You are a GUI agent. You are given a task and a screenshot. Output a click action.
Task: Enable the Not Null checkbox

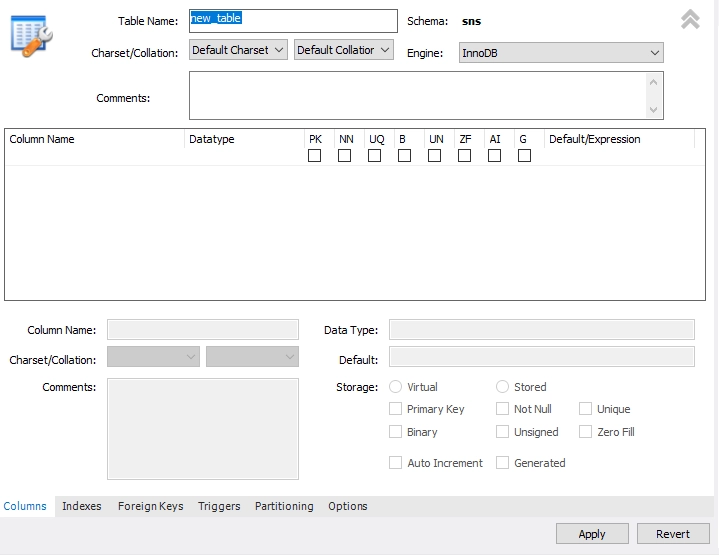pos(503,409)
